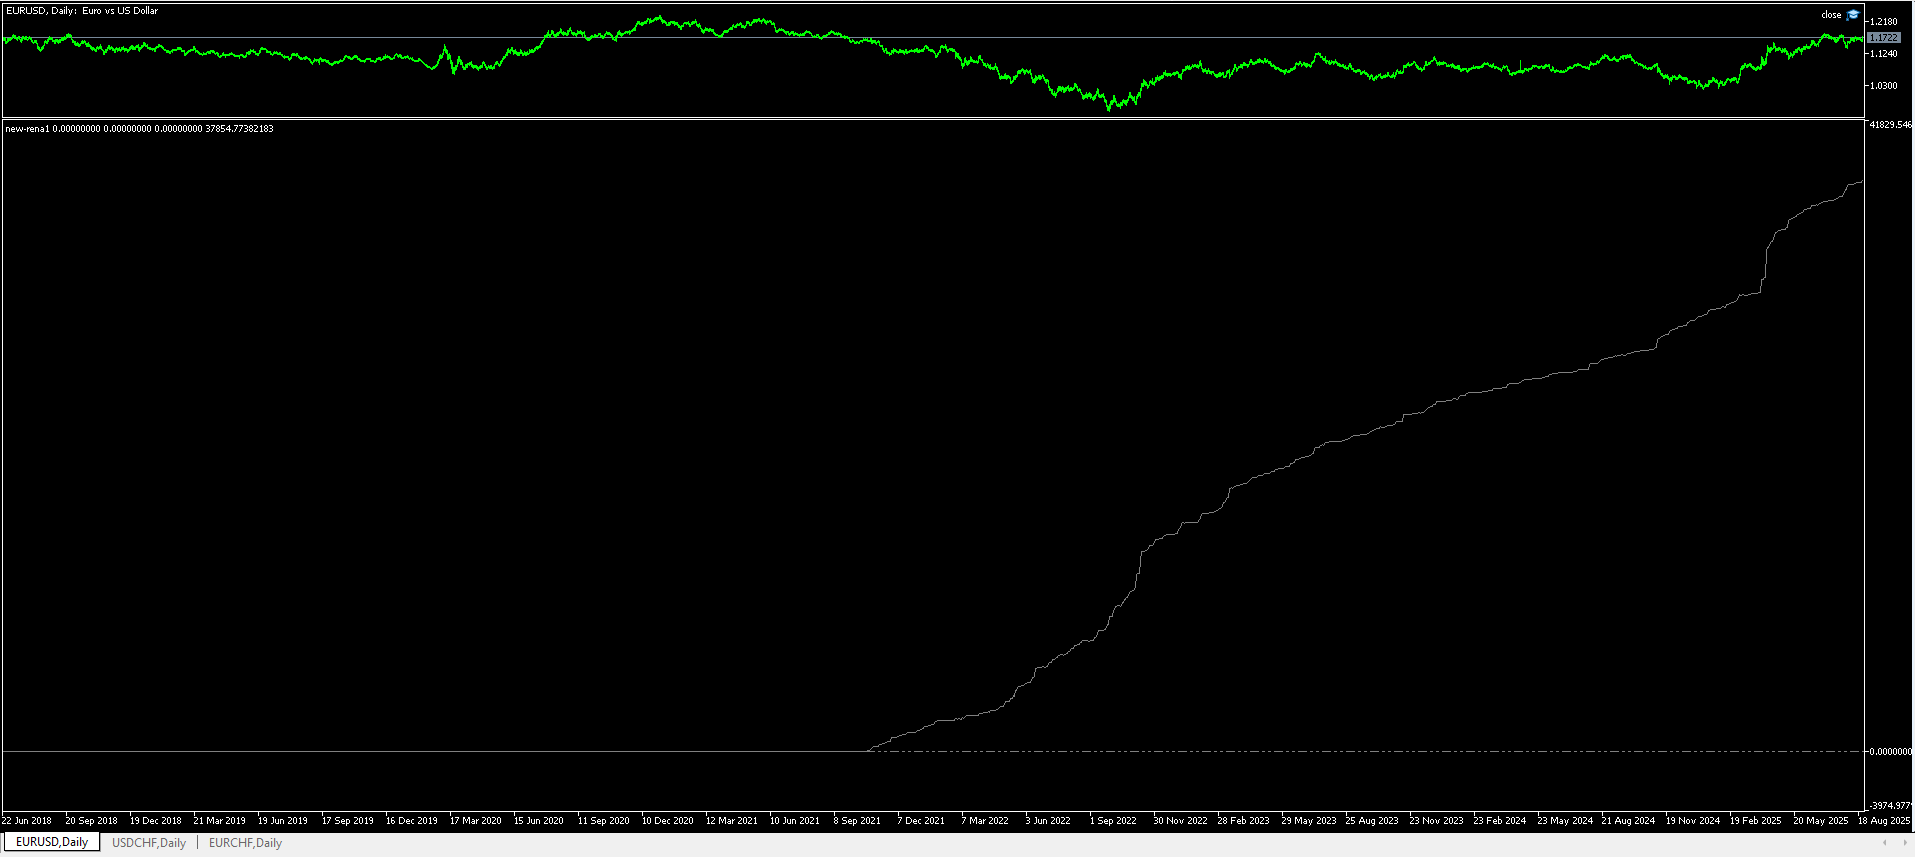Click the 1 Sep 2022 date label
The width and height of the screenshot is (1915, 857).
[1113, 821]
